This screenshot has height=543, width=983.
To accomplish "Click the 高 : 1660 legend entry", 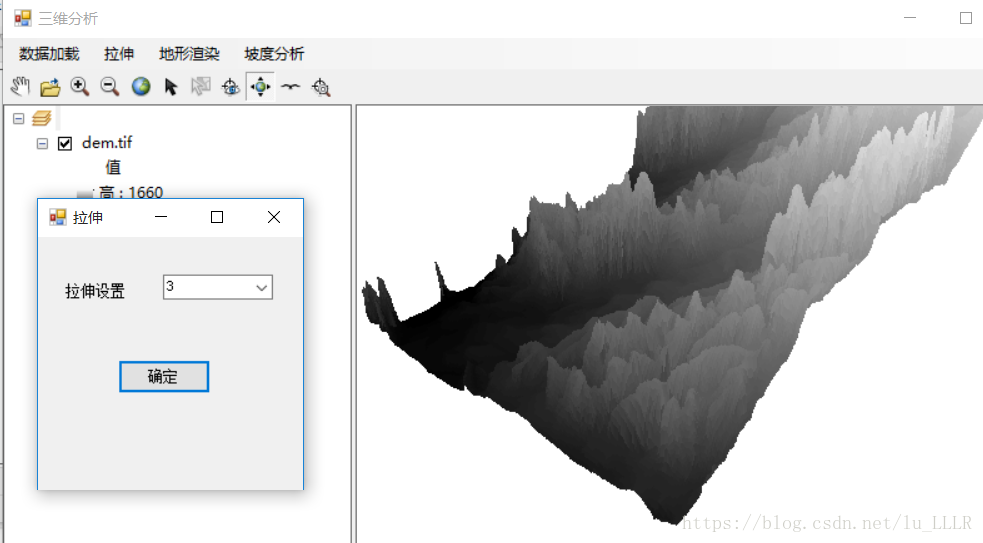I will (130, 191).
